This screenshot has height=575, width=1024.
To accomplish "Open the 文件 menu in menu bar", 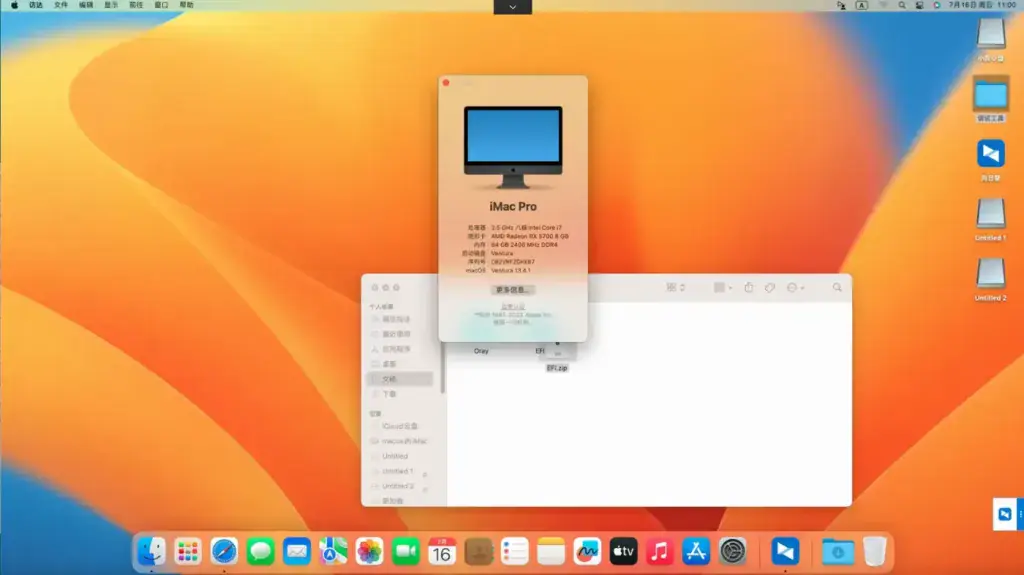I will (61, 5).
